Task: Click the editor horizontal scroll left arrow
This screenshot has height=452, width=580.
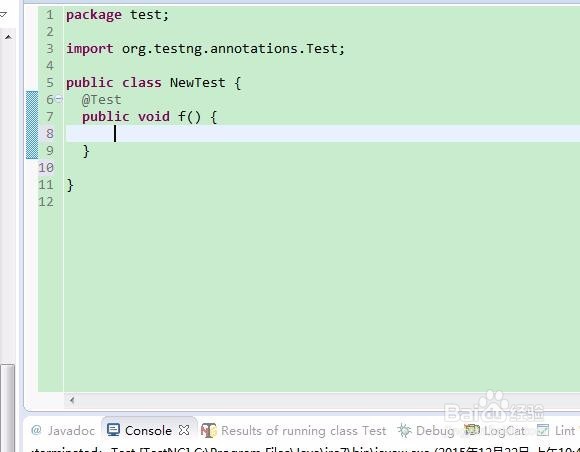Action: coord(72,400)
